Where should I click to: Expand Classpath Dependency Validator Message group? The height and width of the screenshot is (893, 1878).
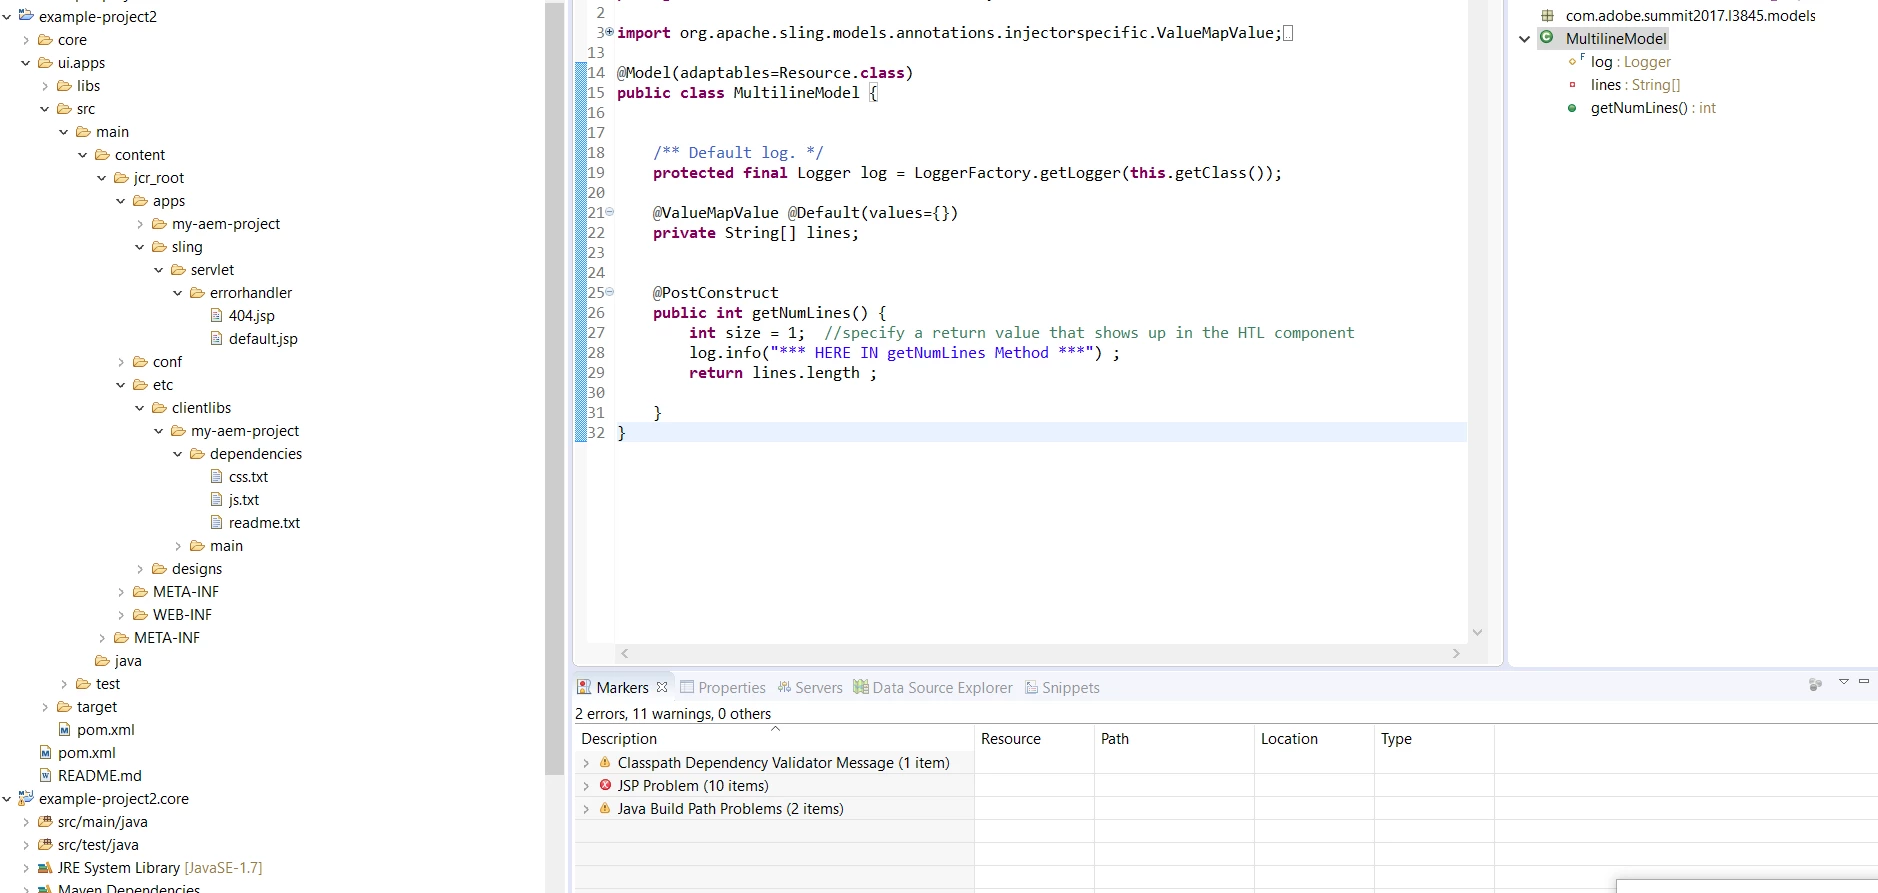click(x=586, y=763)
